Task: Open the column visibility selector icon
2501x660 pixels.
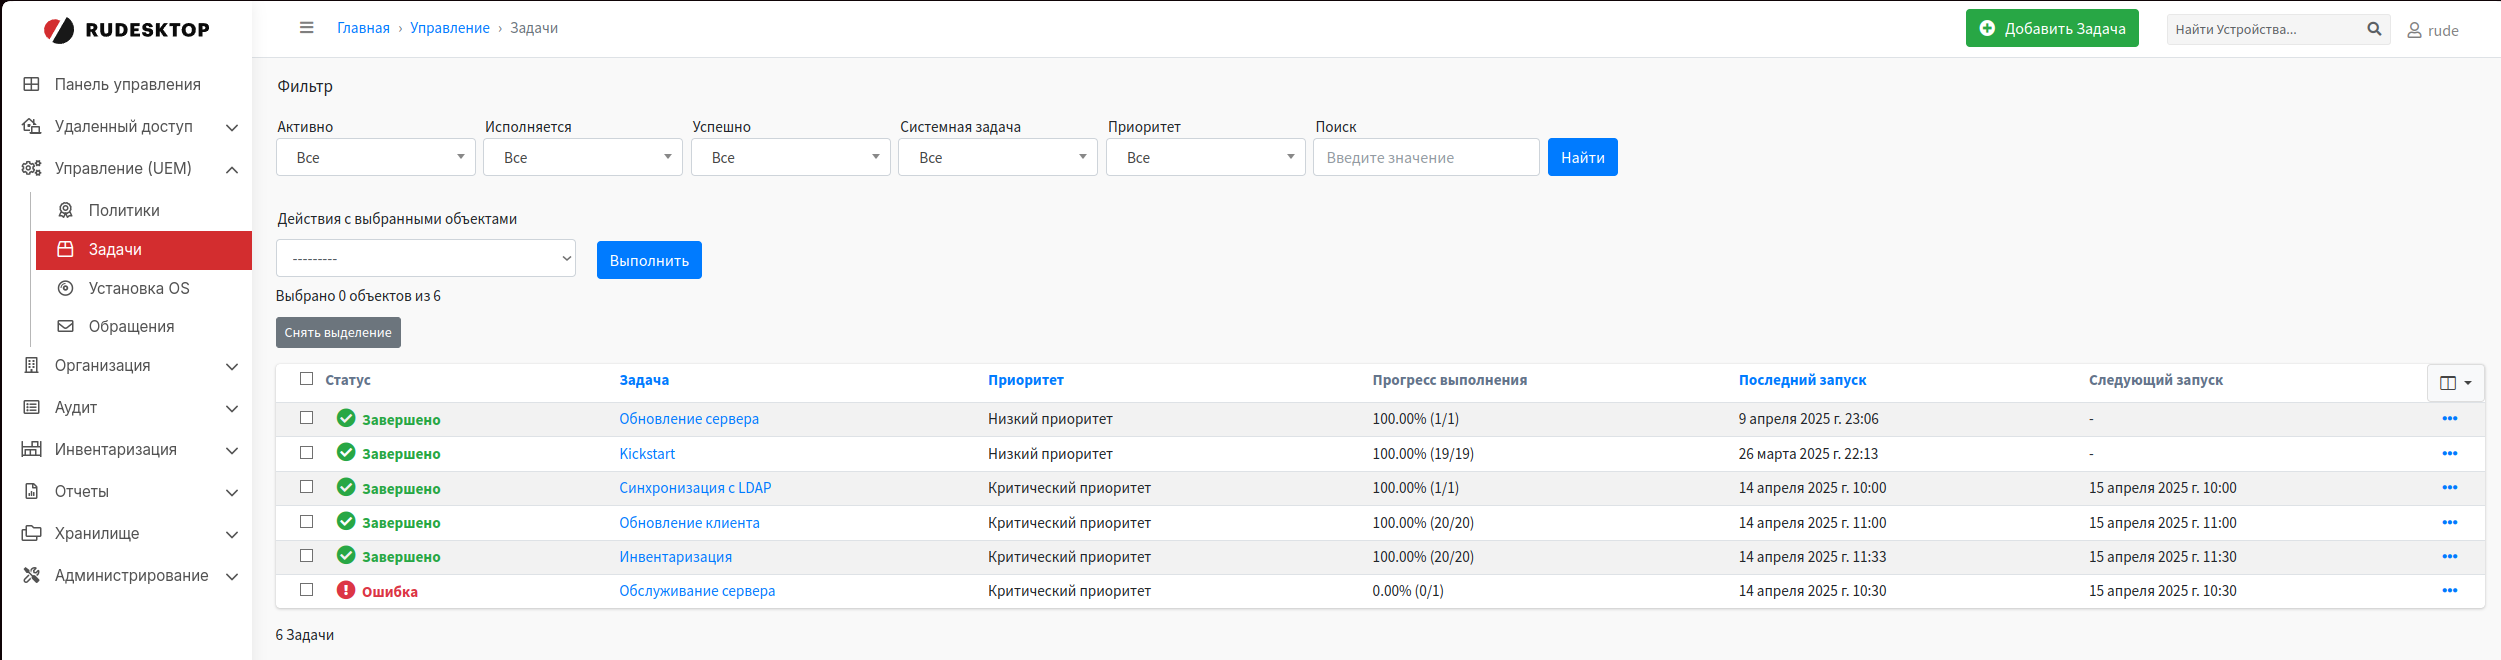Action: (x=2455, y=383)
